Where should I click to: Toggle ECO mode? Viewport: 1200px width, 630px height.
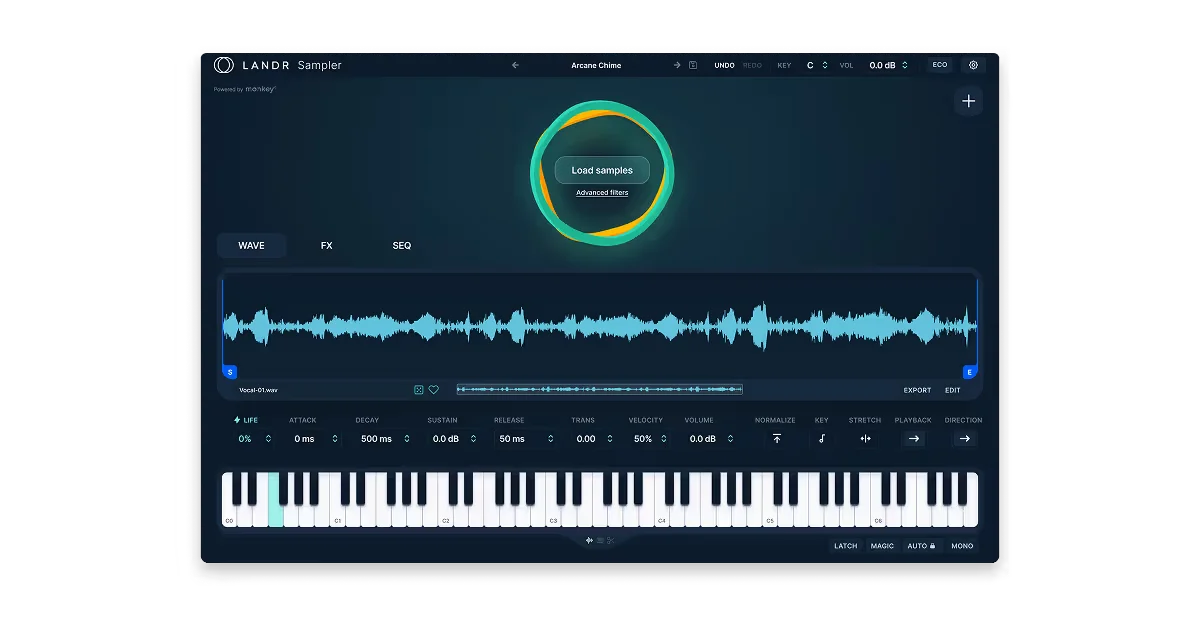click(940, 65)
